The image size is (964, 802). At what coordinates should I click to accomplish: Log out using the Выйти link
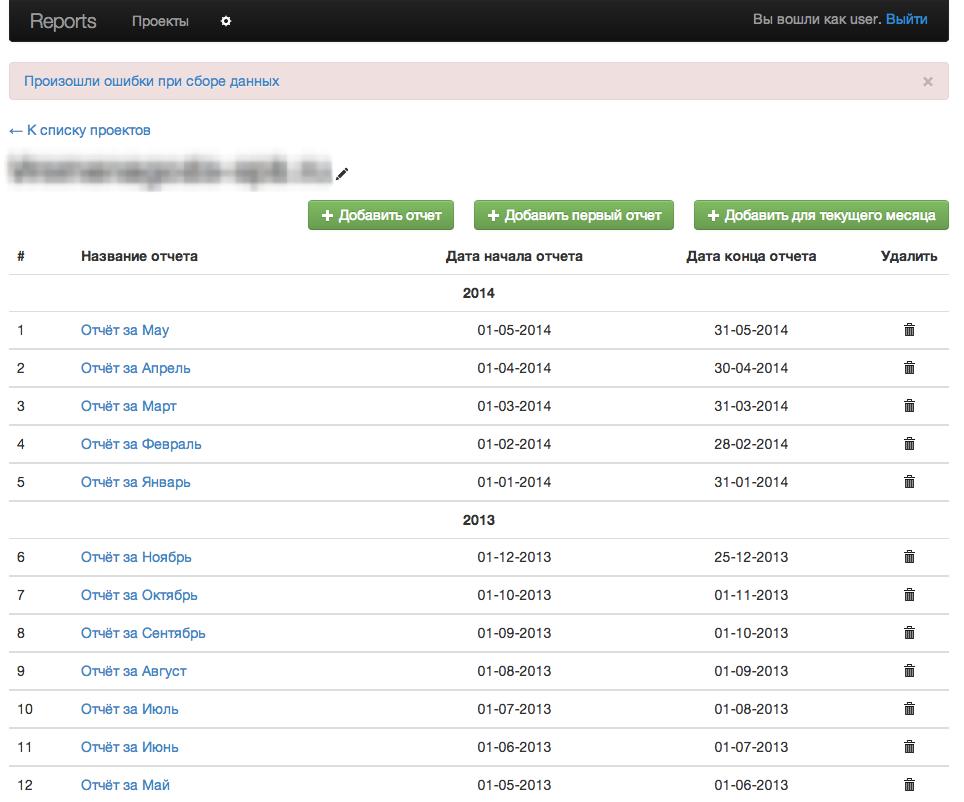click(906, 19)
